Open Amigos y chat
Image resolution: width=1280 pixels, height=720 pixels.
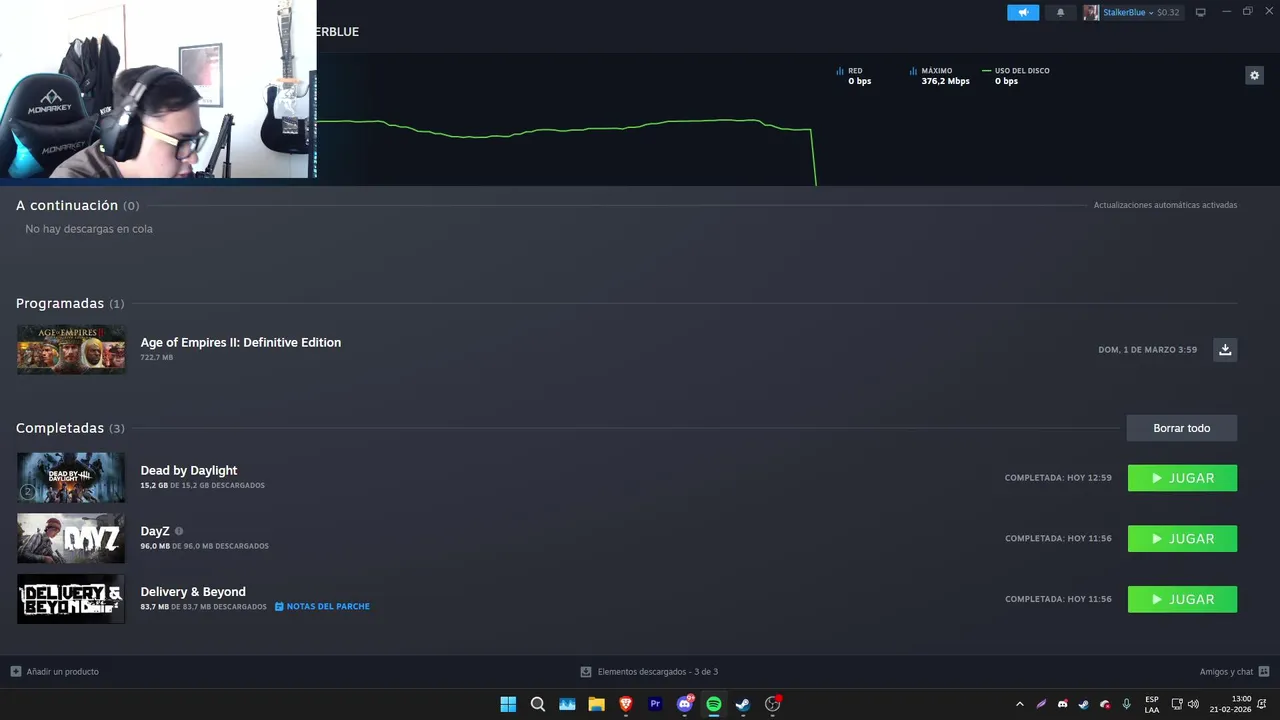(1234, 671)
